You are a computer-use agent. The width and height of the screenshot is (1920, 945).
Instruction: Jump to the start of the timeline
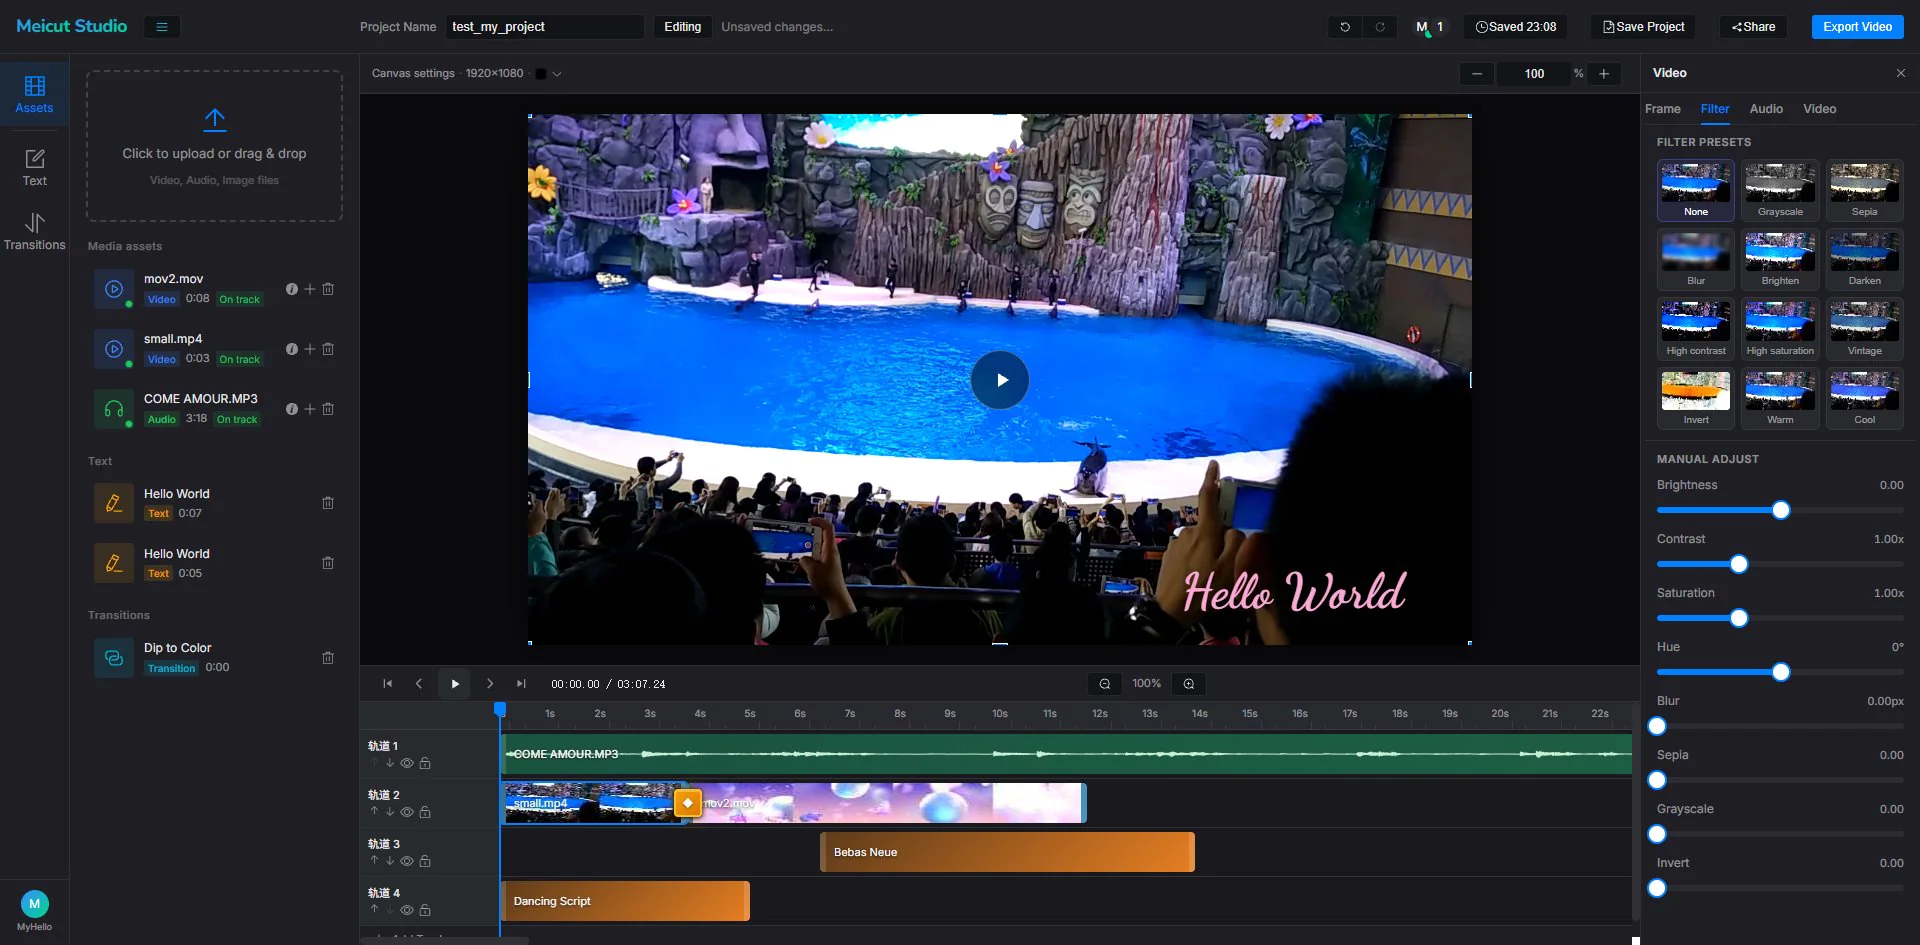(387, 684)
